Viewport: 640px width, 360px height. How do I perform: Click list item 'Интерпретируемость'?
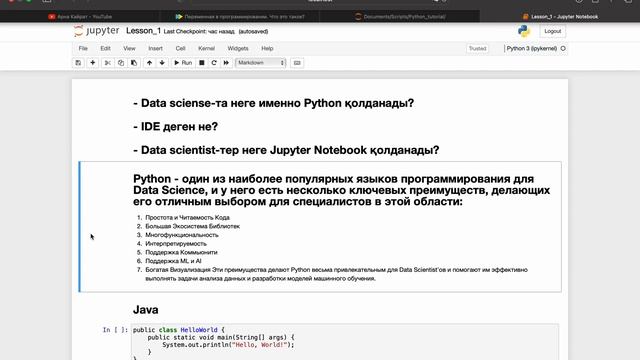(x=176, y=244)
